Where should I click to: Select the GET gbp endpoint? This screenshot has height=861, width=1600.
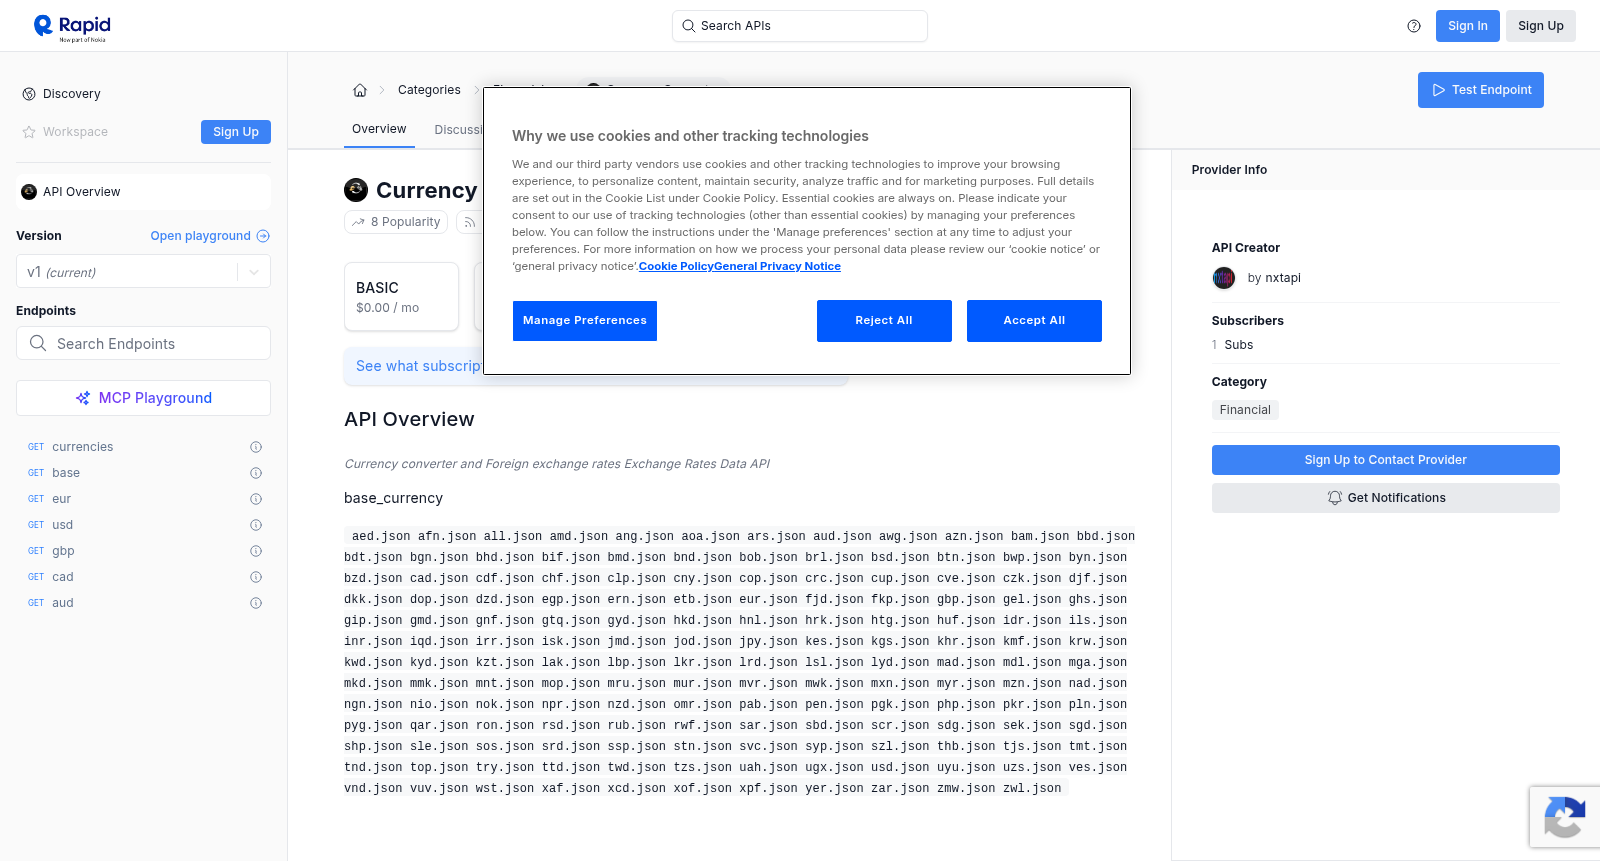[x=63, y=551]
